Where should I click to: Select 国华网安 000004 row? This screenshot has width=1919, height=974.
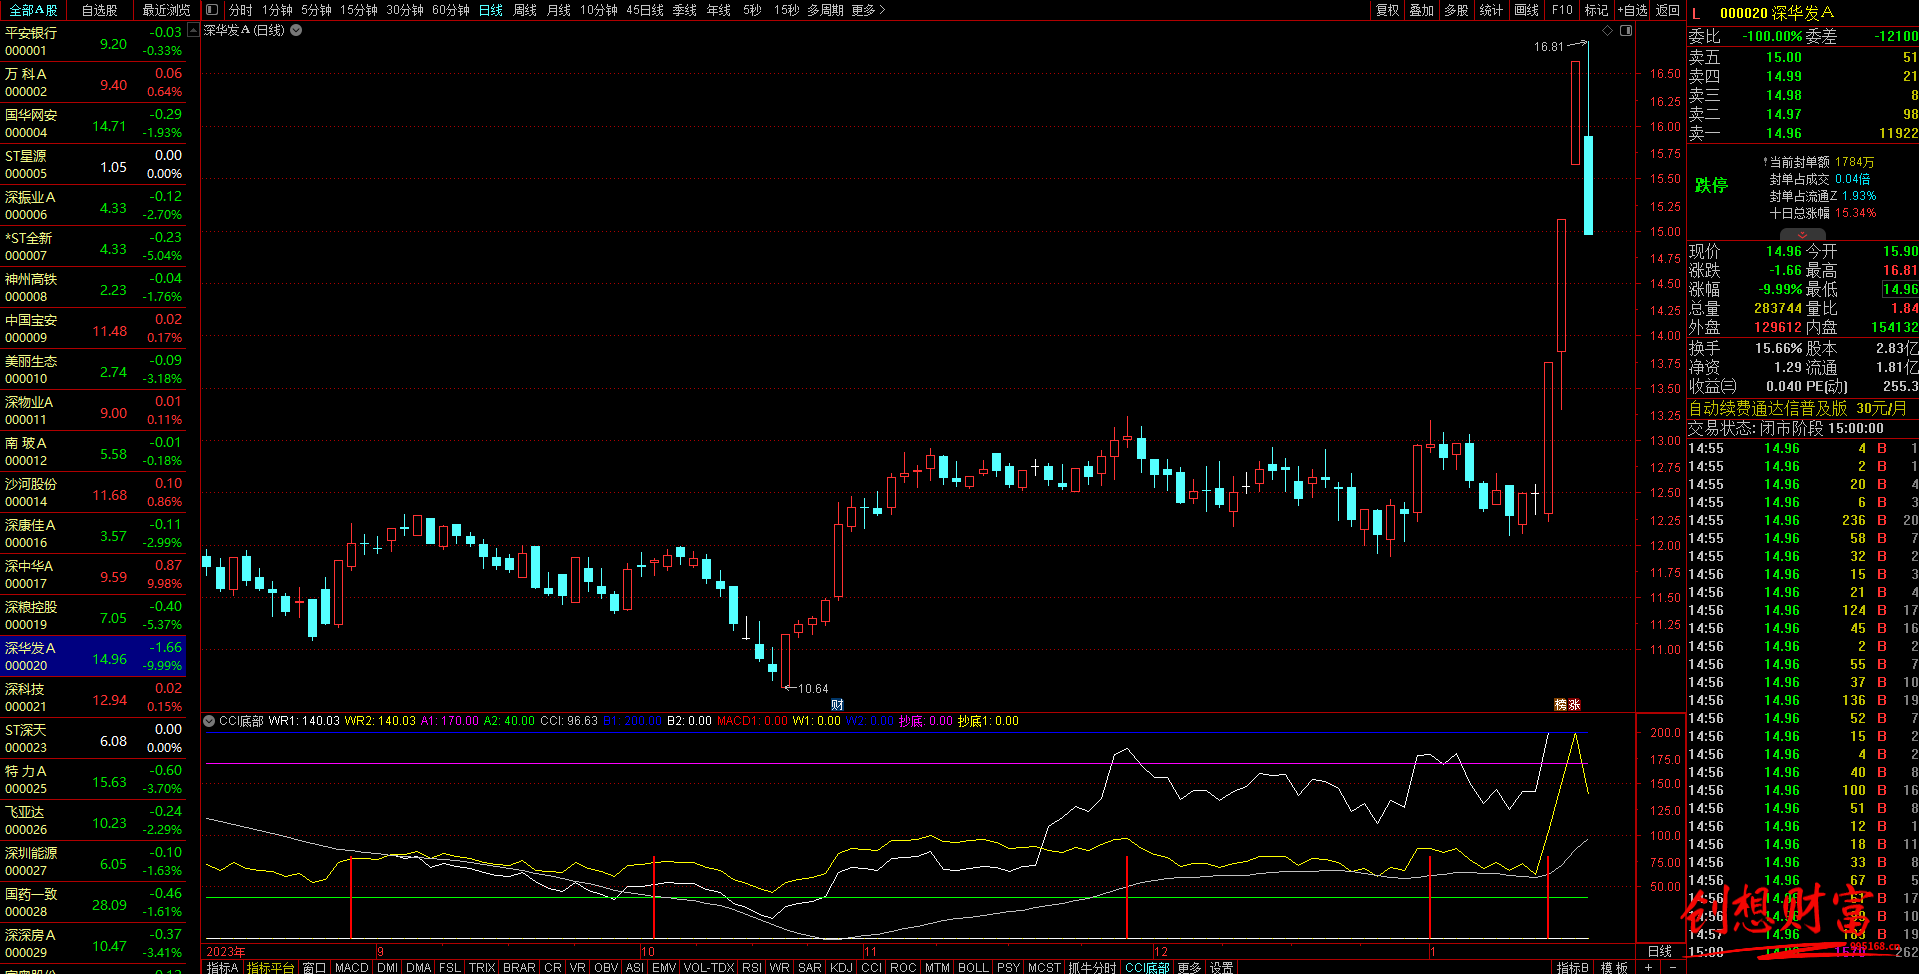pyautogui.click(x=93, y=124)
